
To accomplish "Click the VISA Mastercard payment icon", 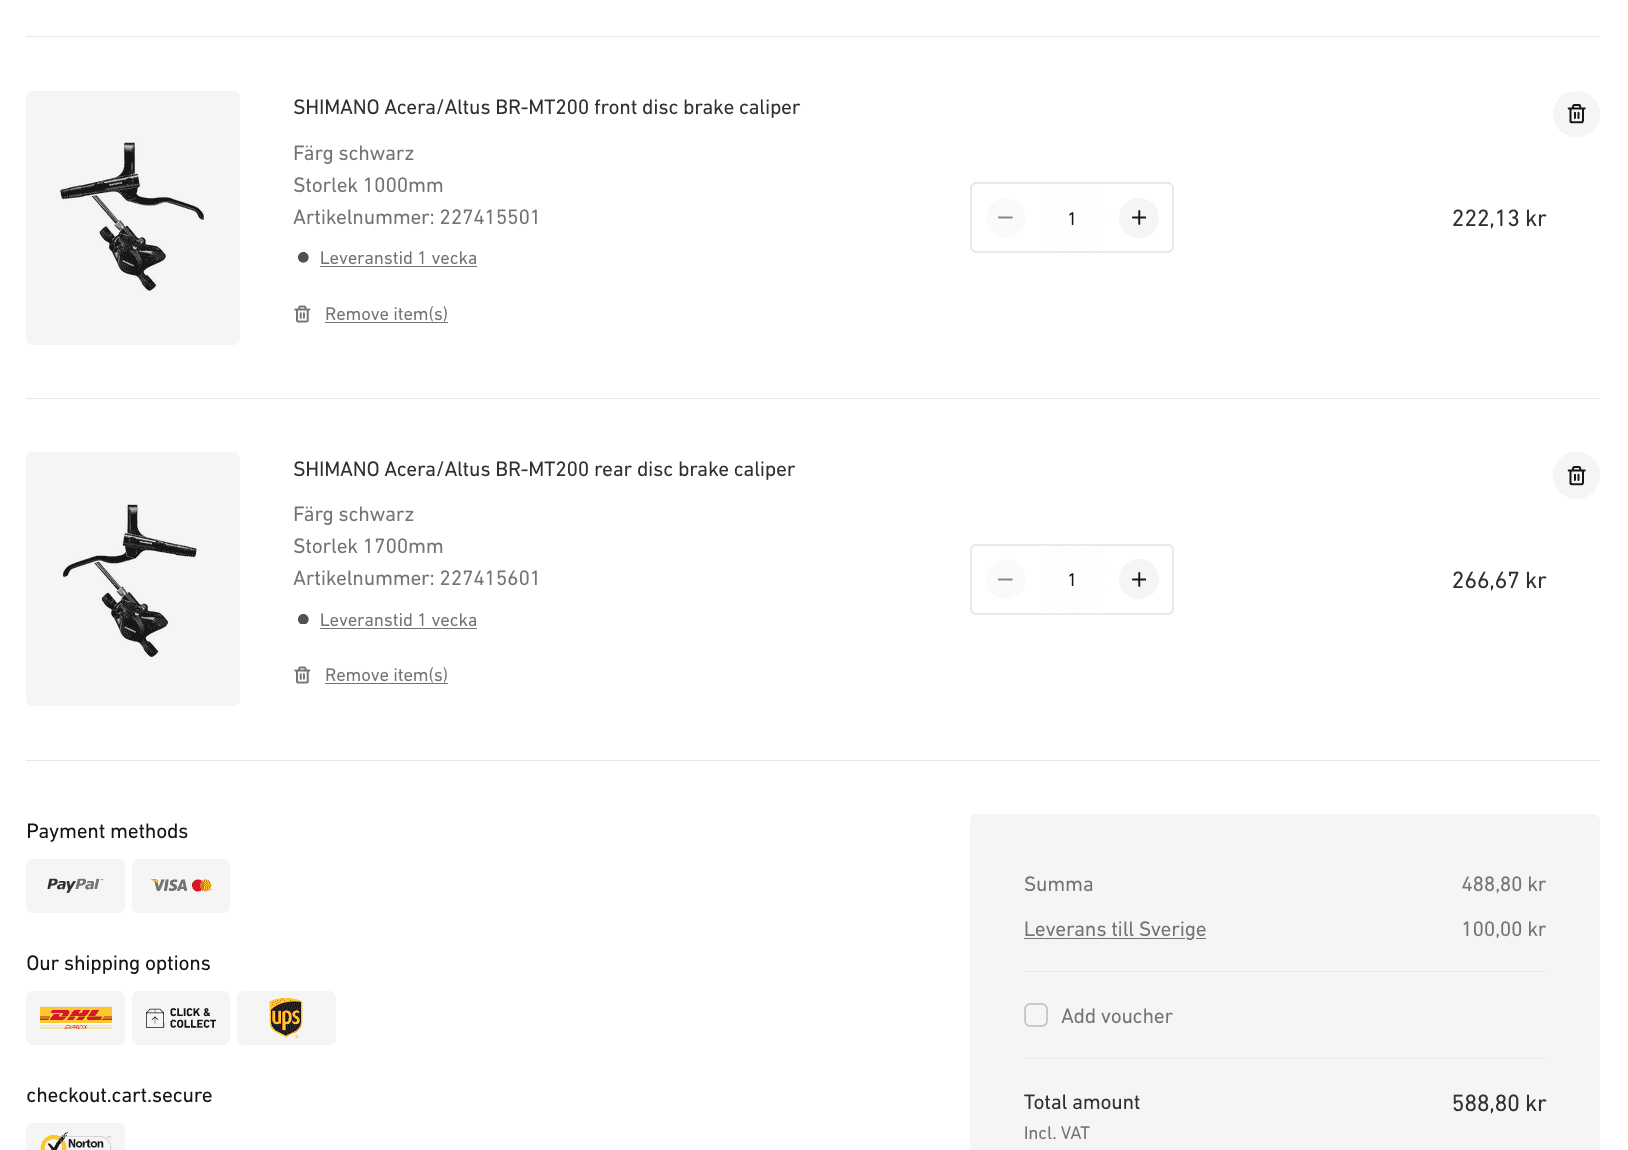I will click(181, 885).
